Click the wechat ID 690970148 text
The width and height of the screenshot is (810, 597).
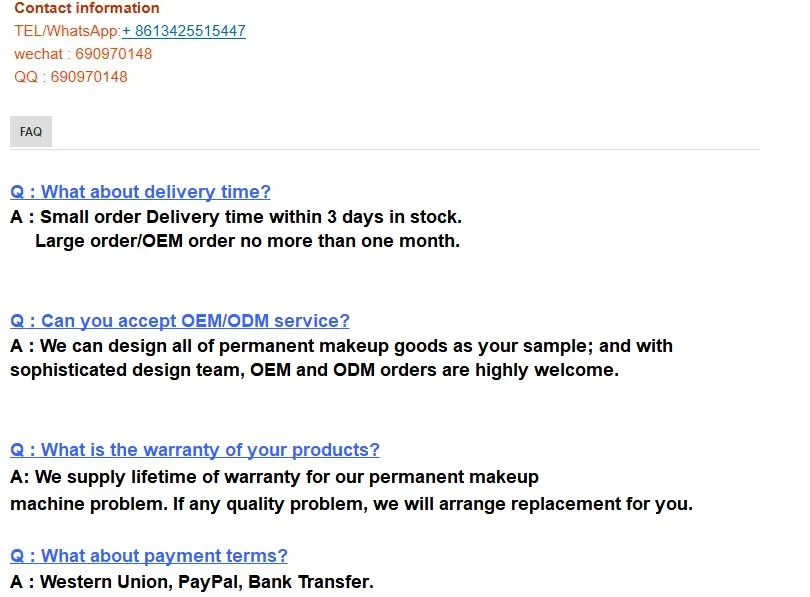pyautogui.click(x=83, y=54)
